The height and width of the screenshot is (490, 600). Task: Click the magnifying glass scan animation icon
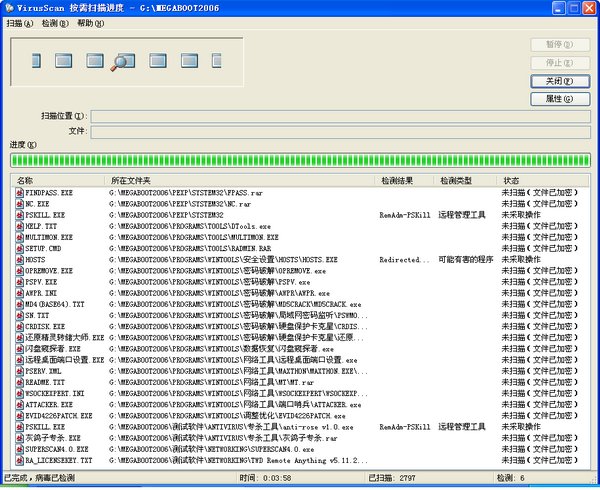coord(123,62)
